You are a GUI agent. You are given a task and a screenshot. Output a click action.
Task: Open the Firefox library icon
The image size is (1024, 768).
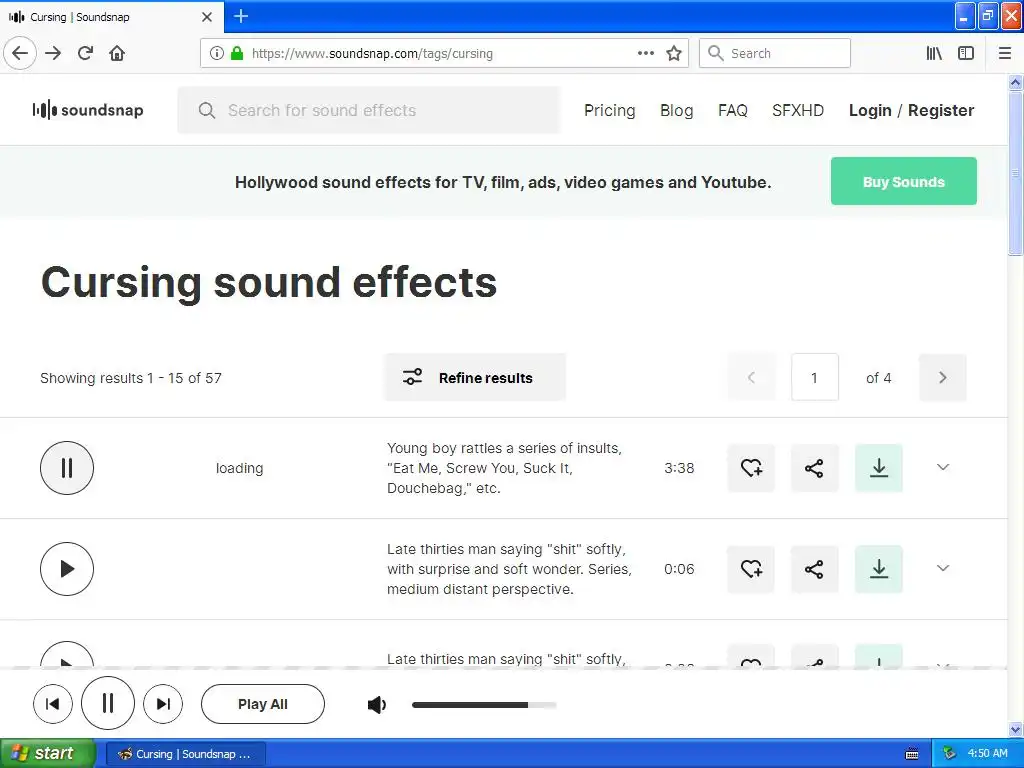[x=934, y=53]
